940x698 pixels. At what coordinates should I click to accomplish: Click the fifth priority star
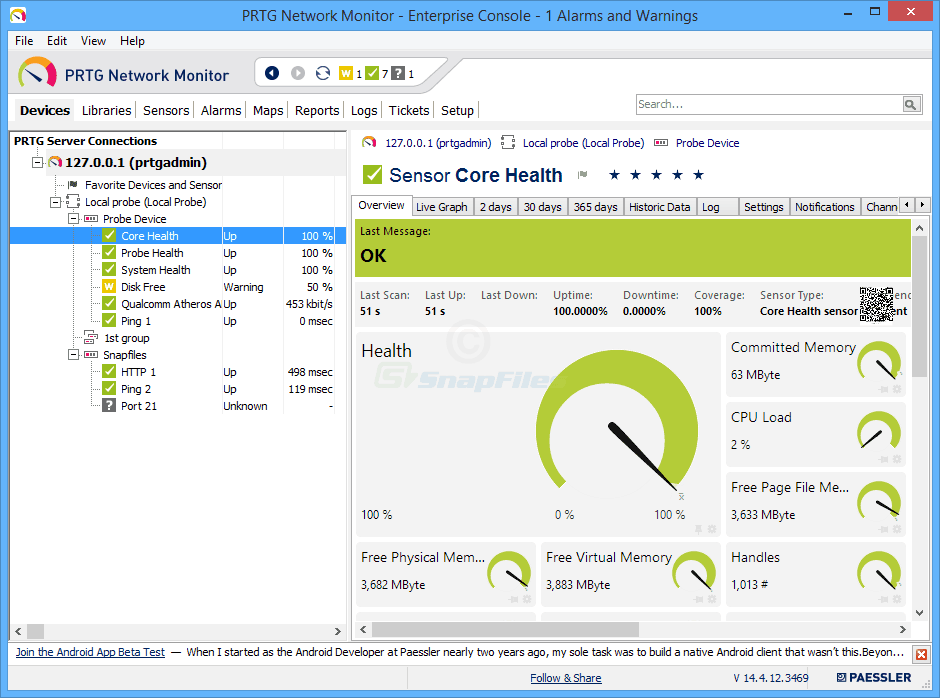[x=698, y=175]
